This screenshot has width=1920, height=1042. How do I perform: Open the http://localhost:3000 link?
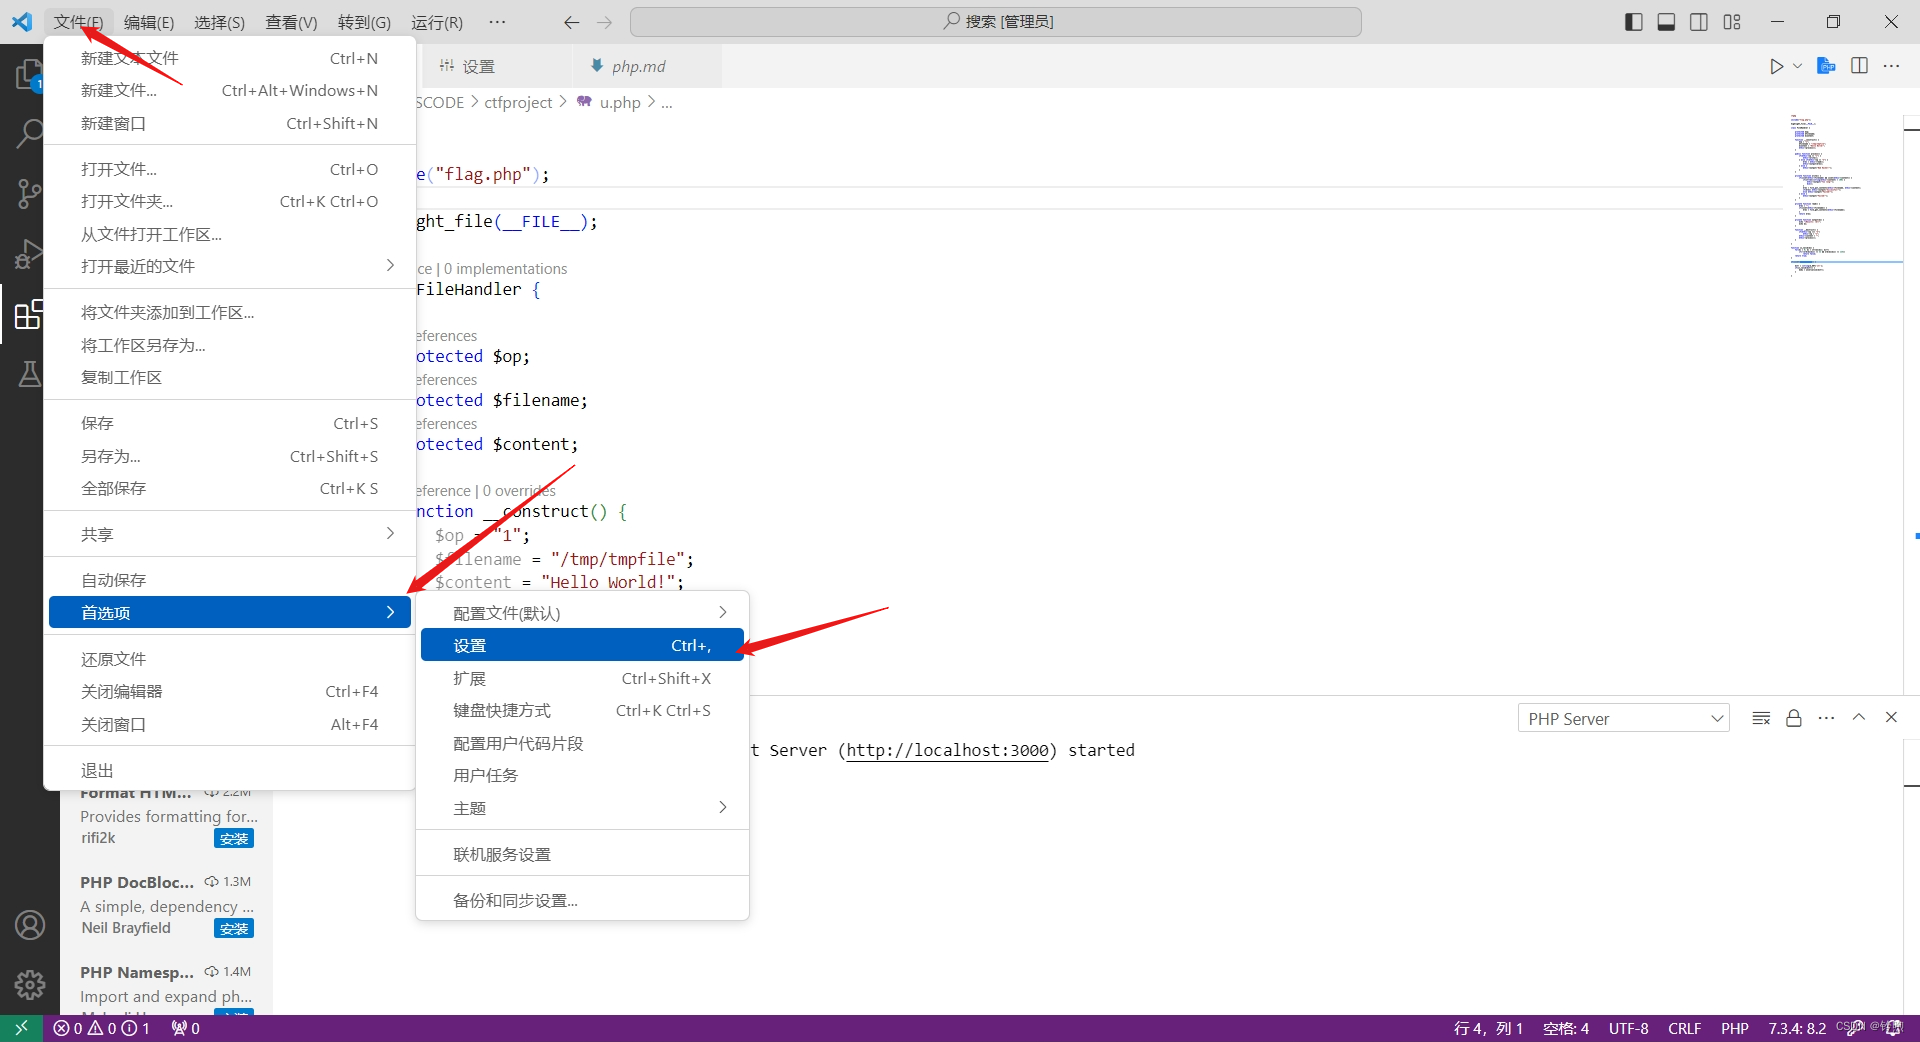(x=948, y=750)
